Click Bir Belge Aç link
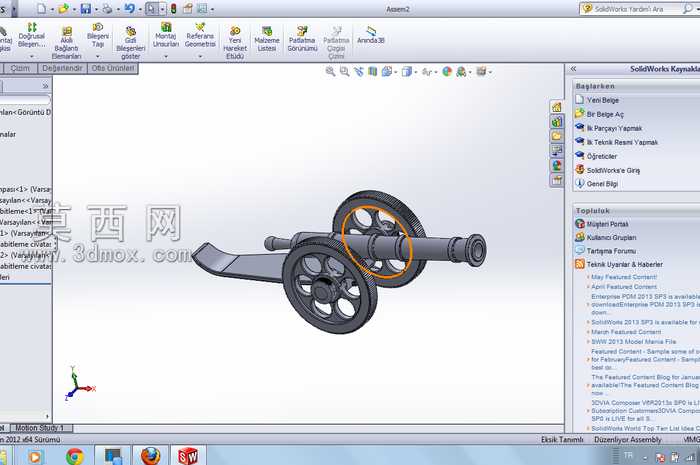Image resolution: width=700 pixels, height=465 pixels. (605, 114)
